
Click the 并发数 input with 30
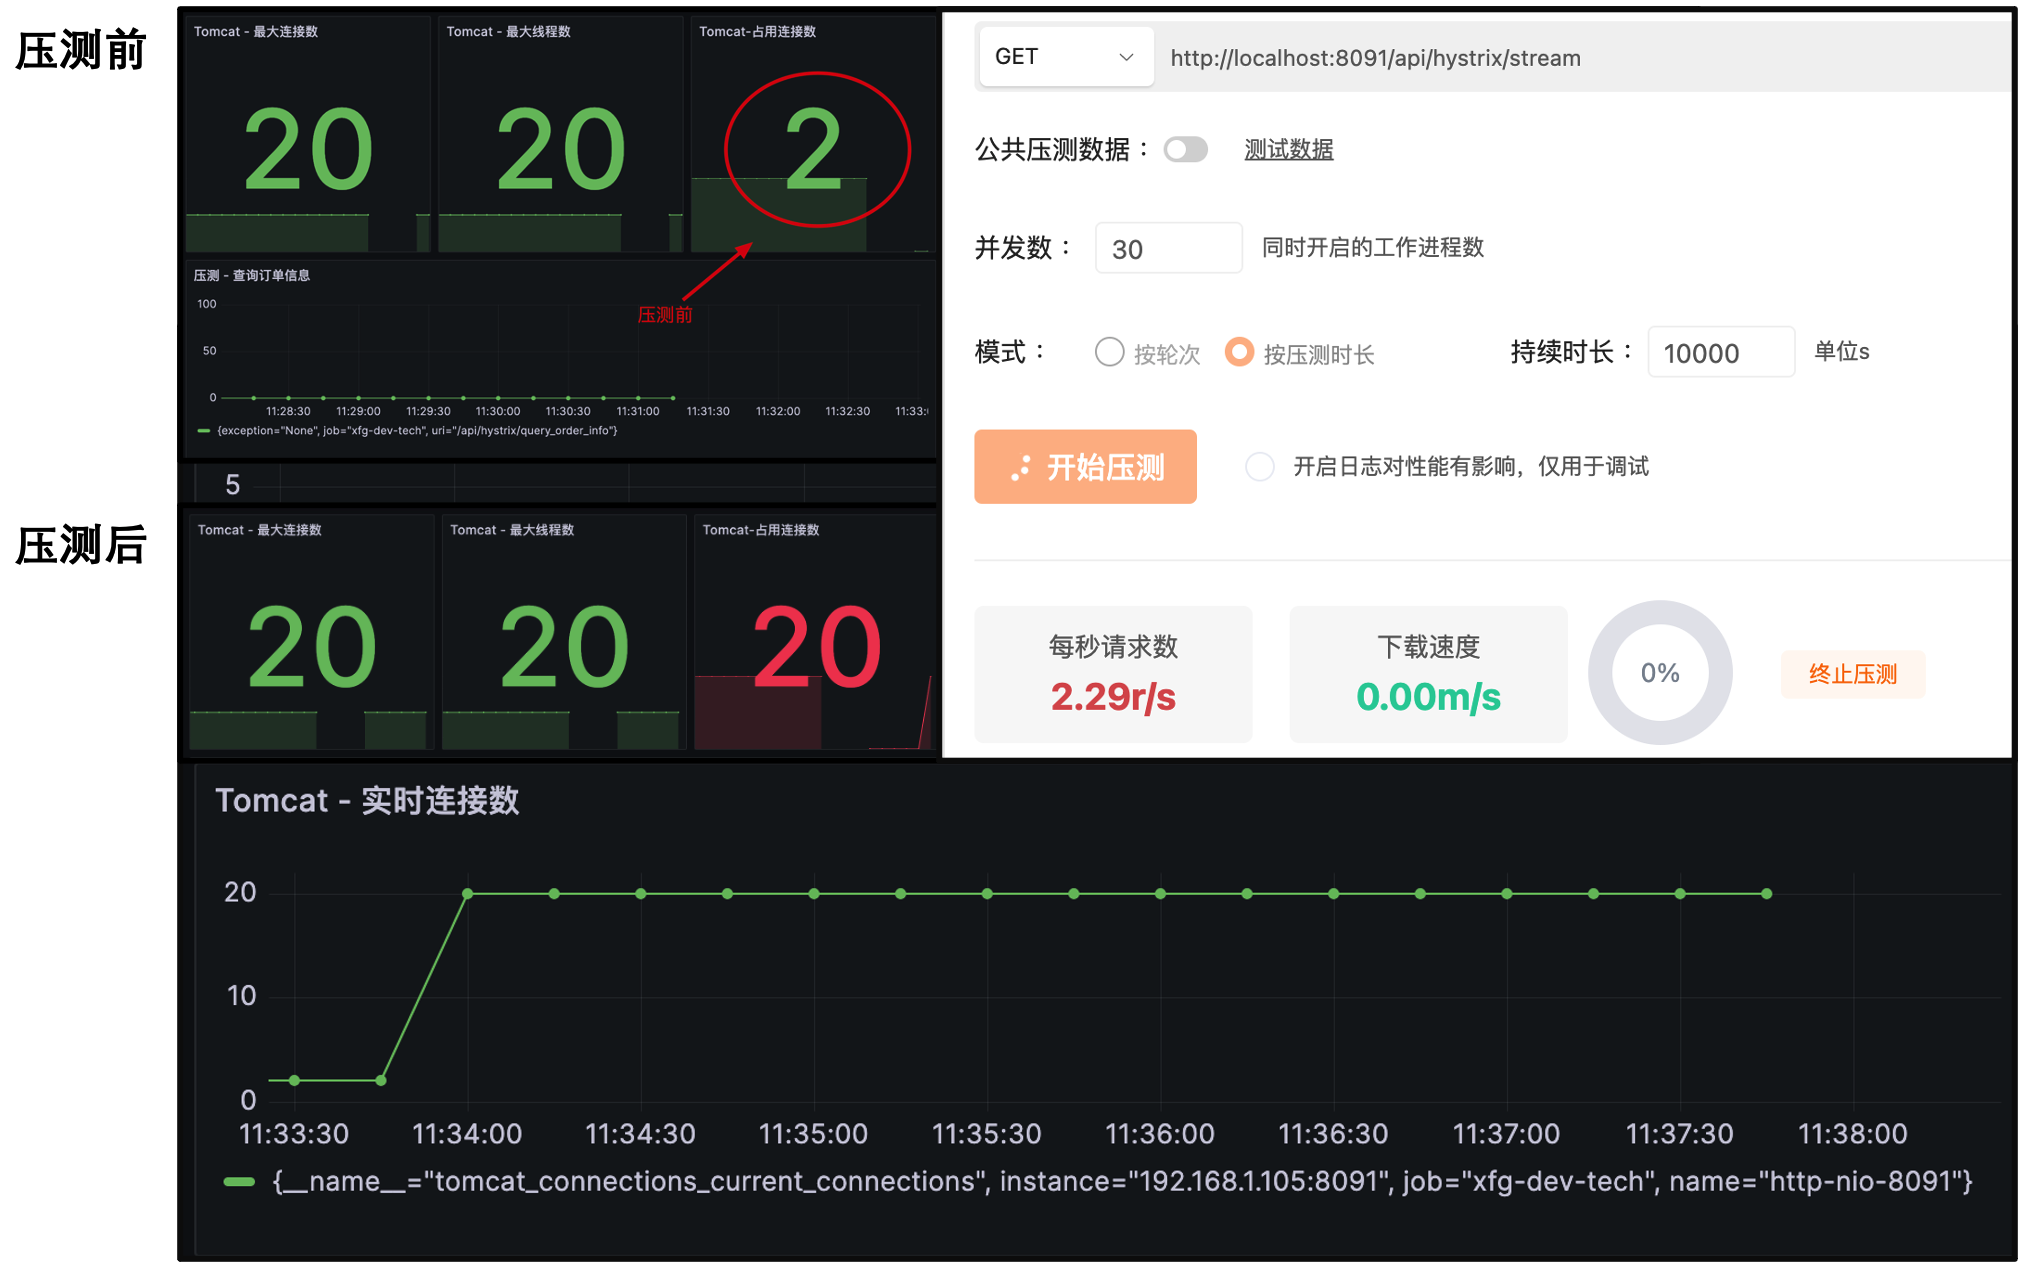1167,249
